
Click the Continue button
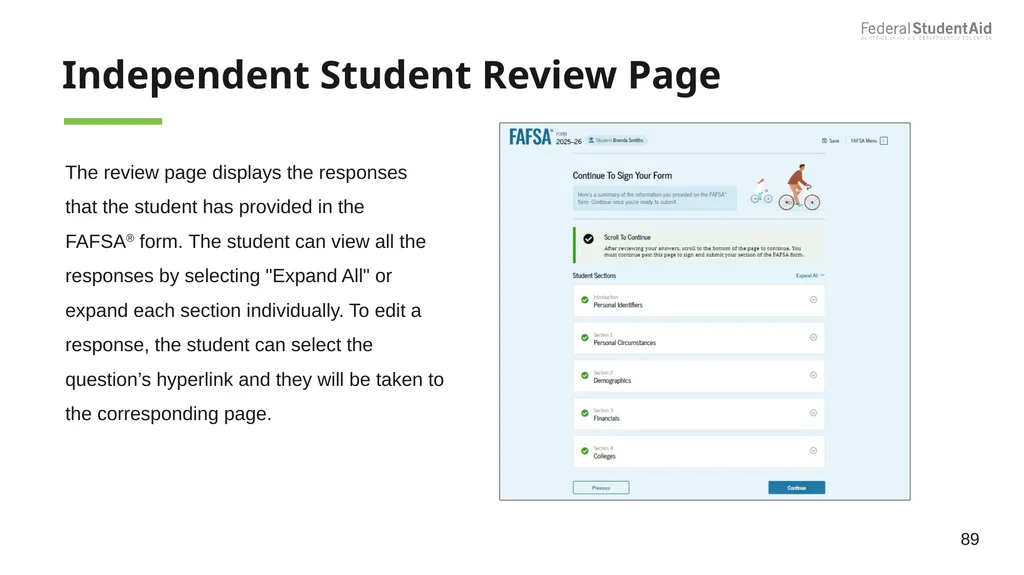[796, 487]
